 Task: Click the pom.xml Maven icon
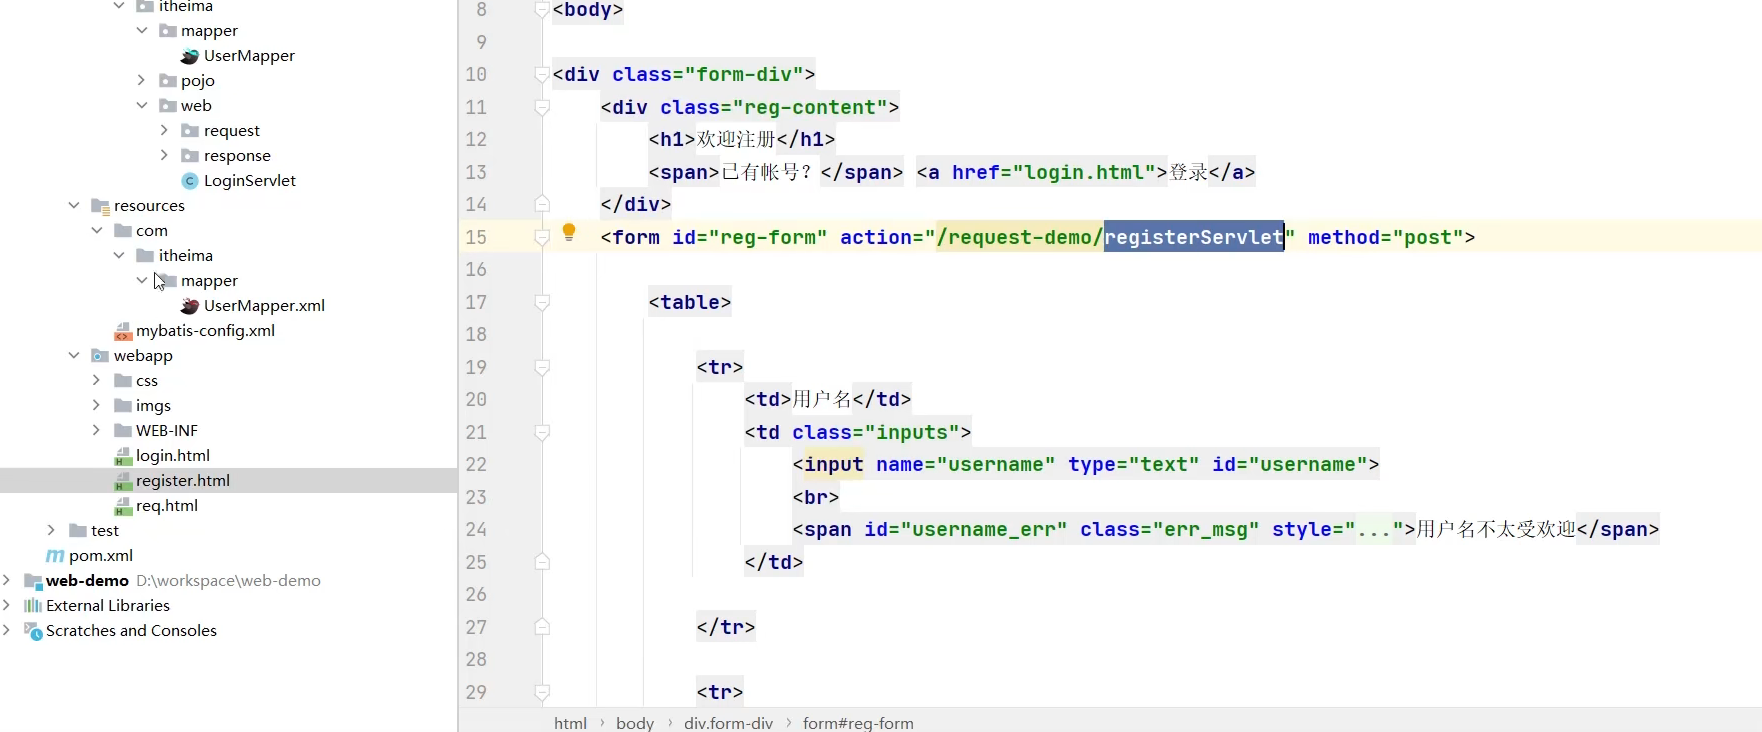[55, 556]
